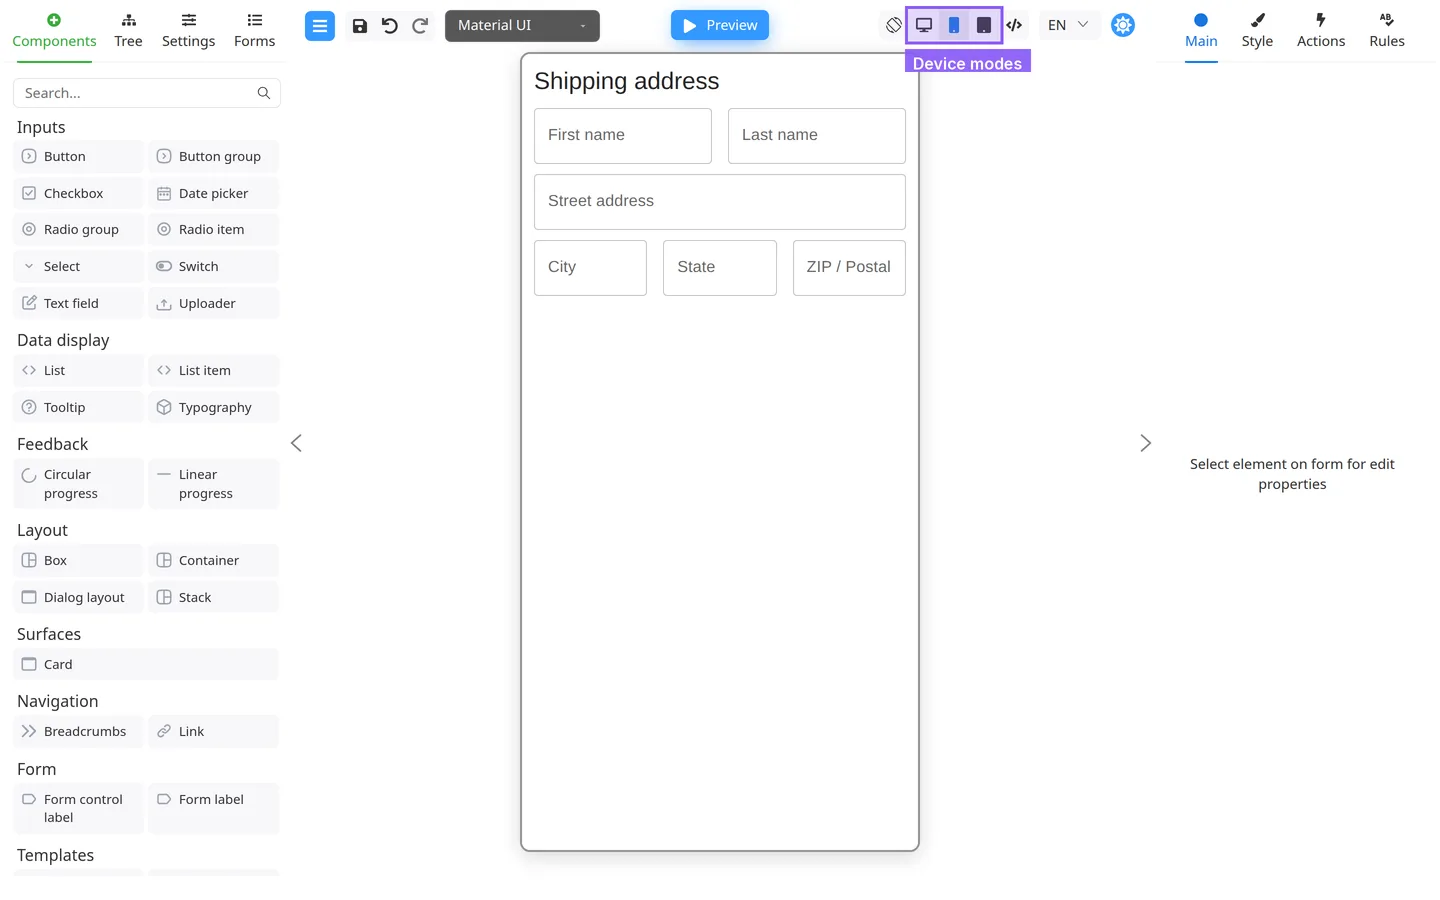Select the List item component
Screen dimensions: 1440x900
(x=214, y=371)
